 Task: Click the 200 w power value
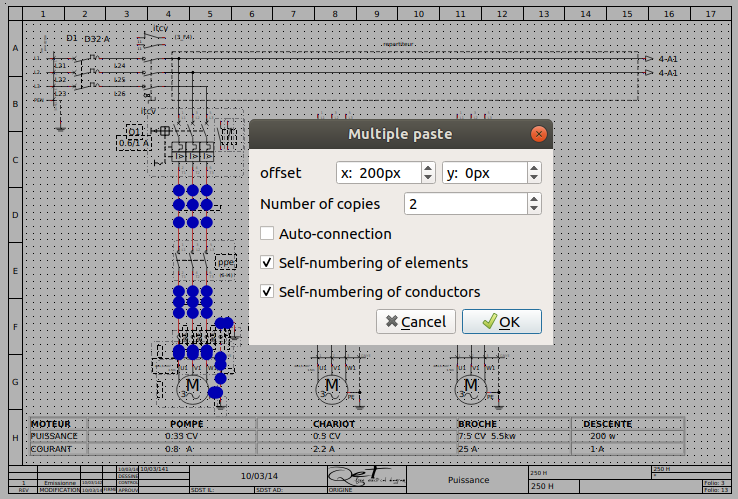pos(603,436)
